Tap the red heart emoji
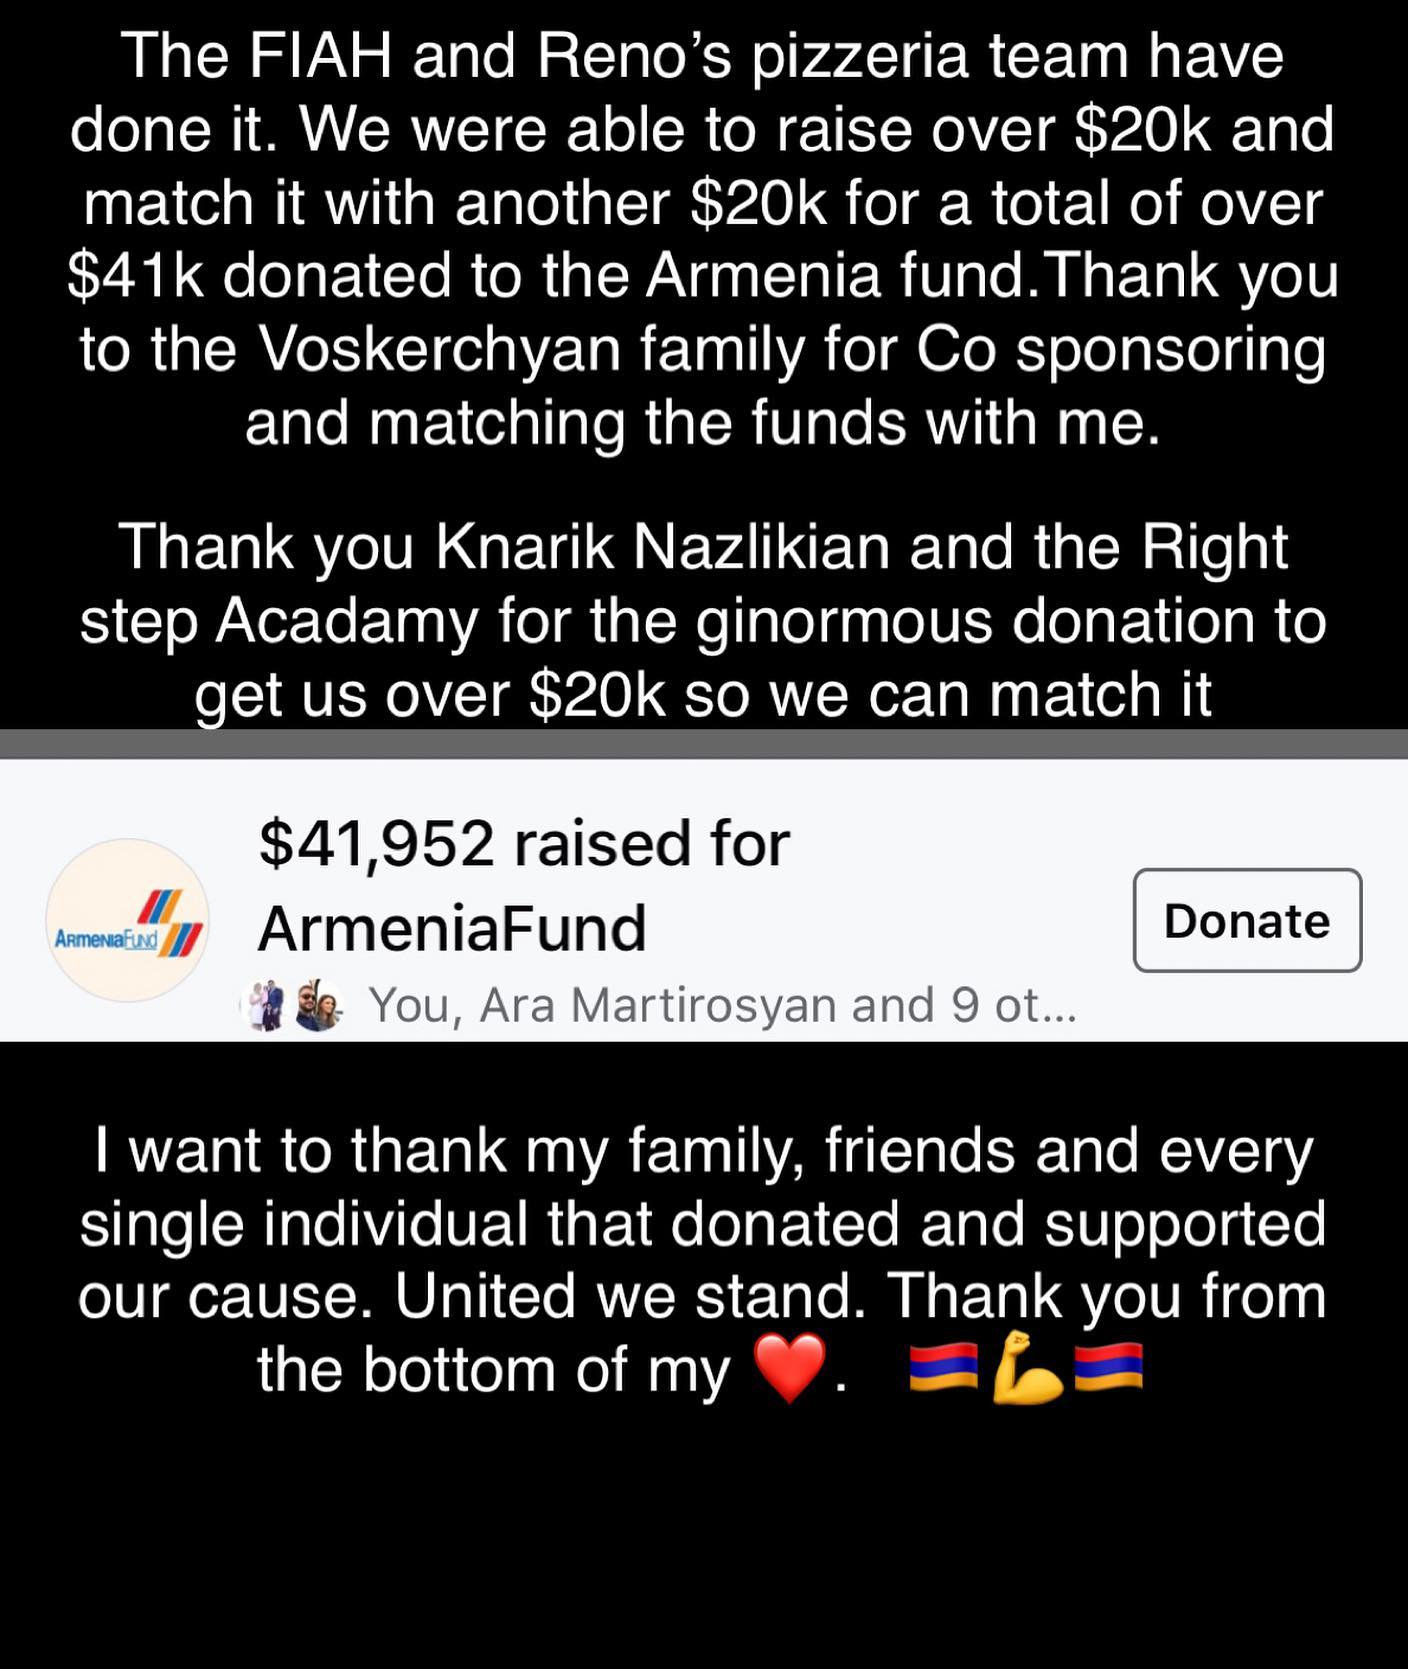This screenshot has height=1669, width=1408. click(x=790, y=1368)
